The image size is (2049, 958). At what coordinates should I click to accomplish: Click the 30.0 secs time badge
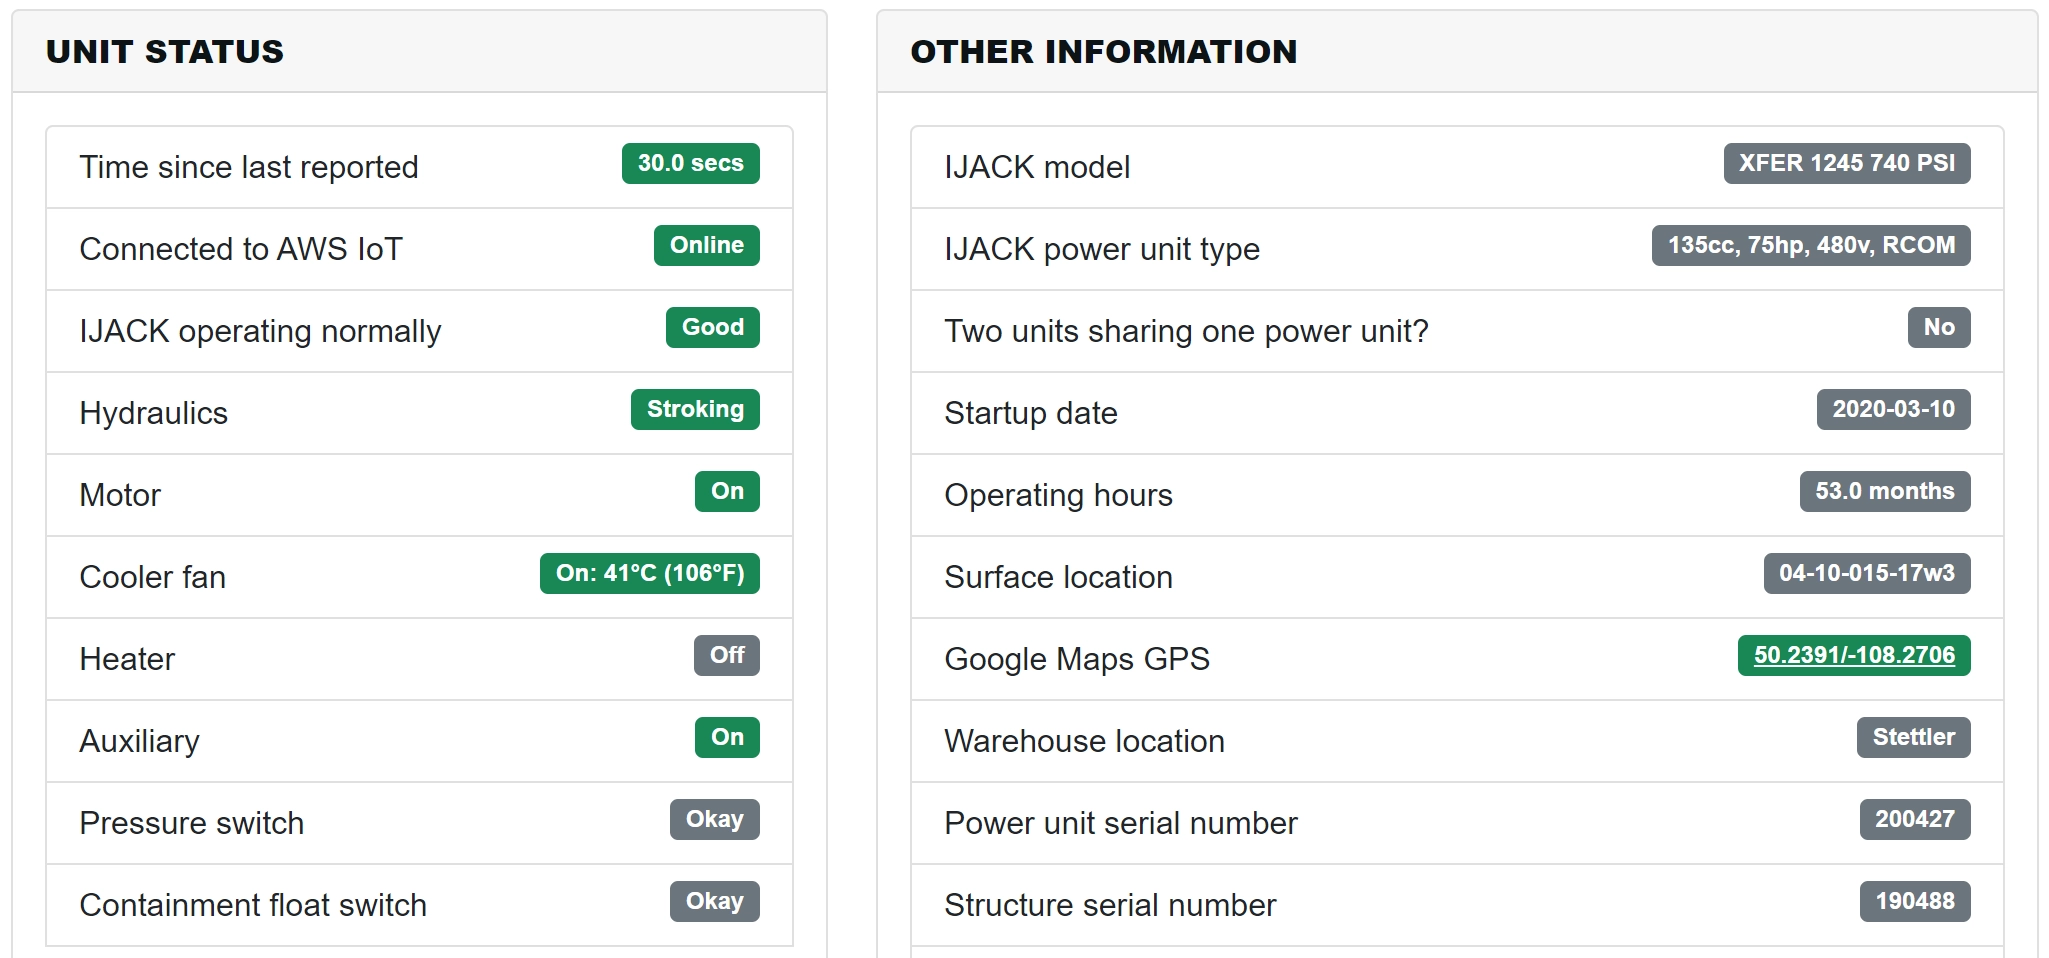coord(688,163)
